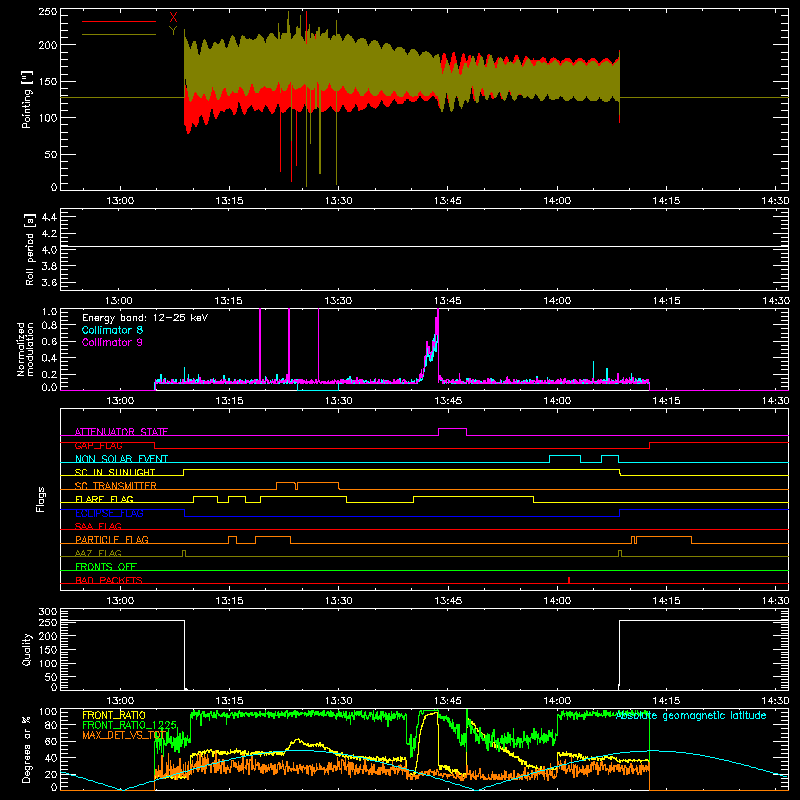Select the PARTICLE_FLAG label

tap(112, 539)
